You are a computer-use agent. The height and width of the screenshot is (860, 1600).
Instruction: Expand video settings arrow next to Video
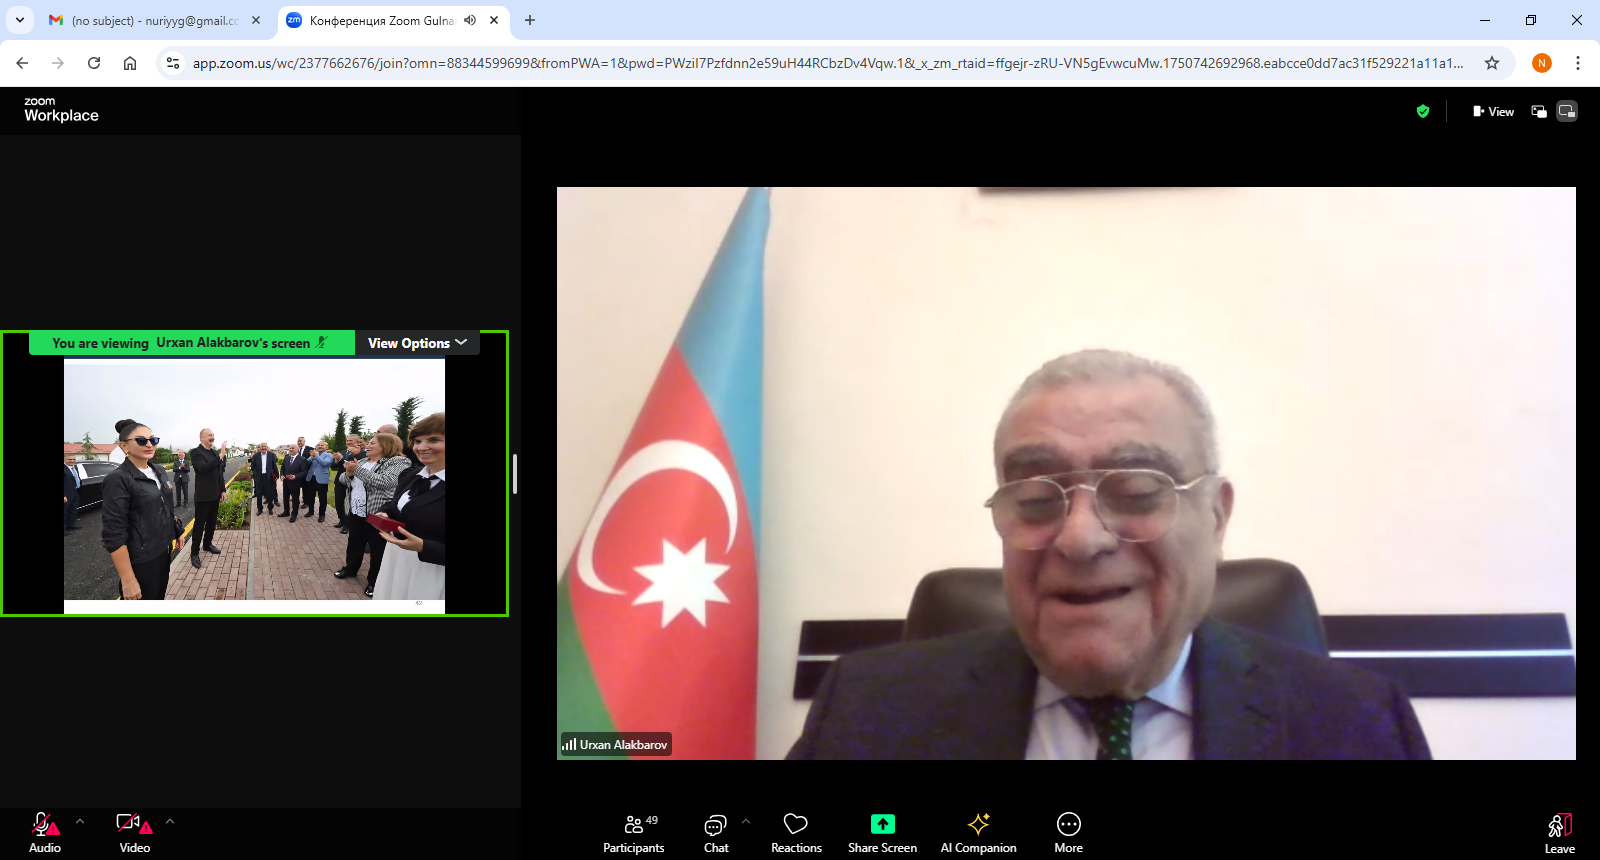pyautogui.click(x=170, y=821)
